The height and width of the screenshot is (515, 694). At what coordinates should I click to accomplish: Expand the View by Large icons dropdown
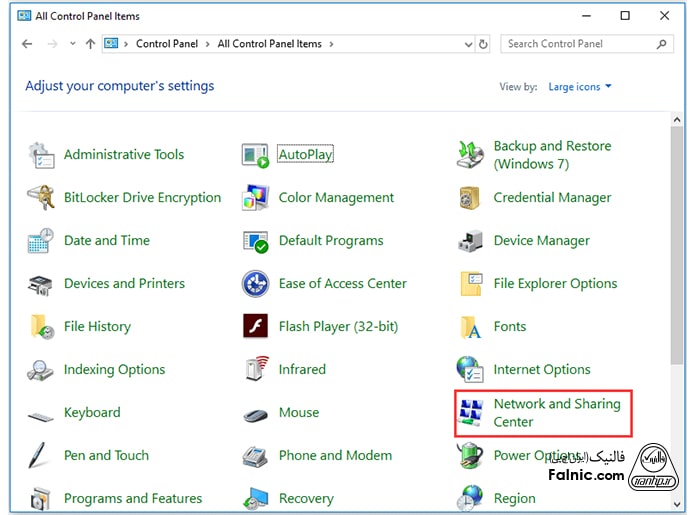[580, 87]
